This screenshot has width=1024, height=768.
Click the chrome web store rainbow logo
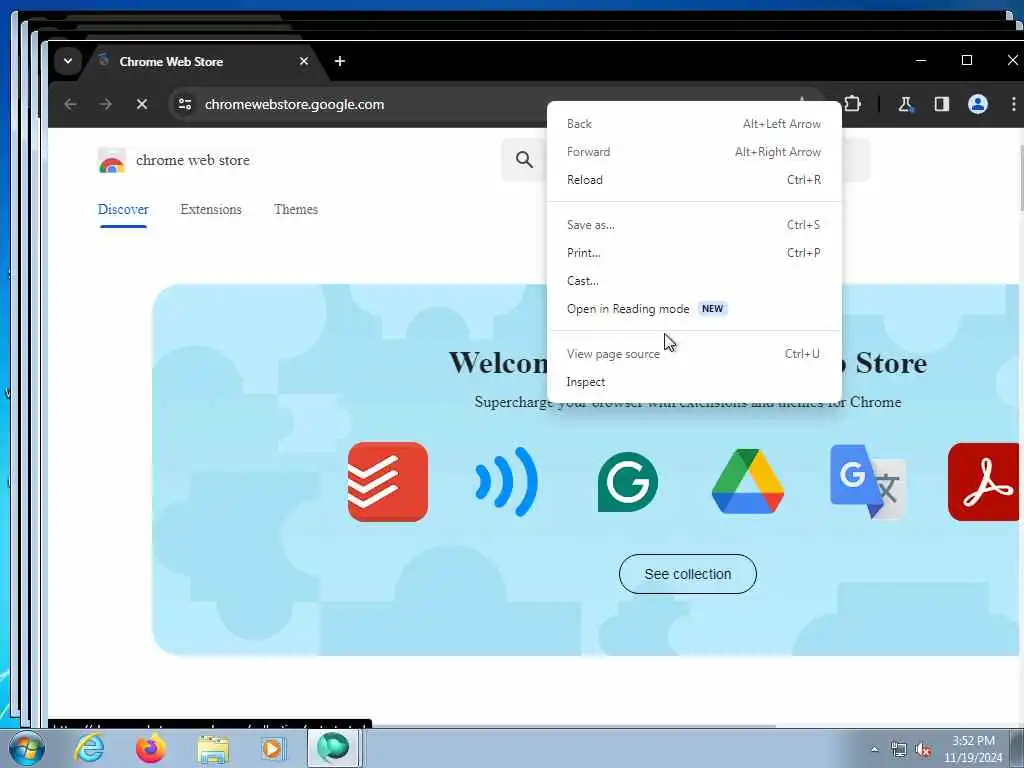112,161
